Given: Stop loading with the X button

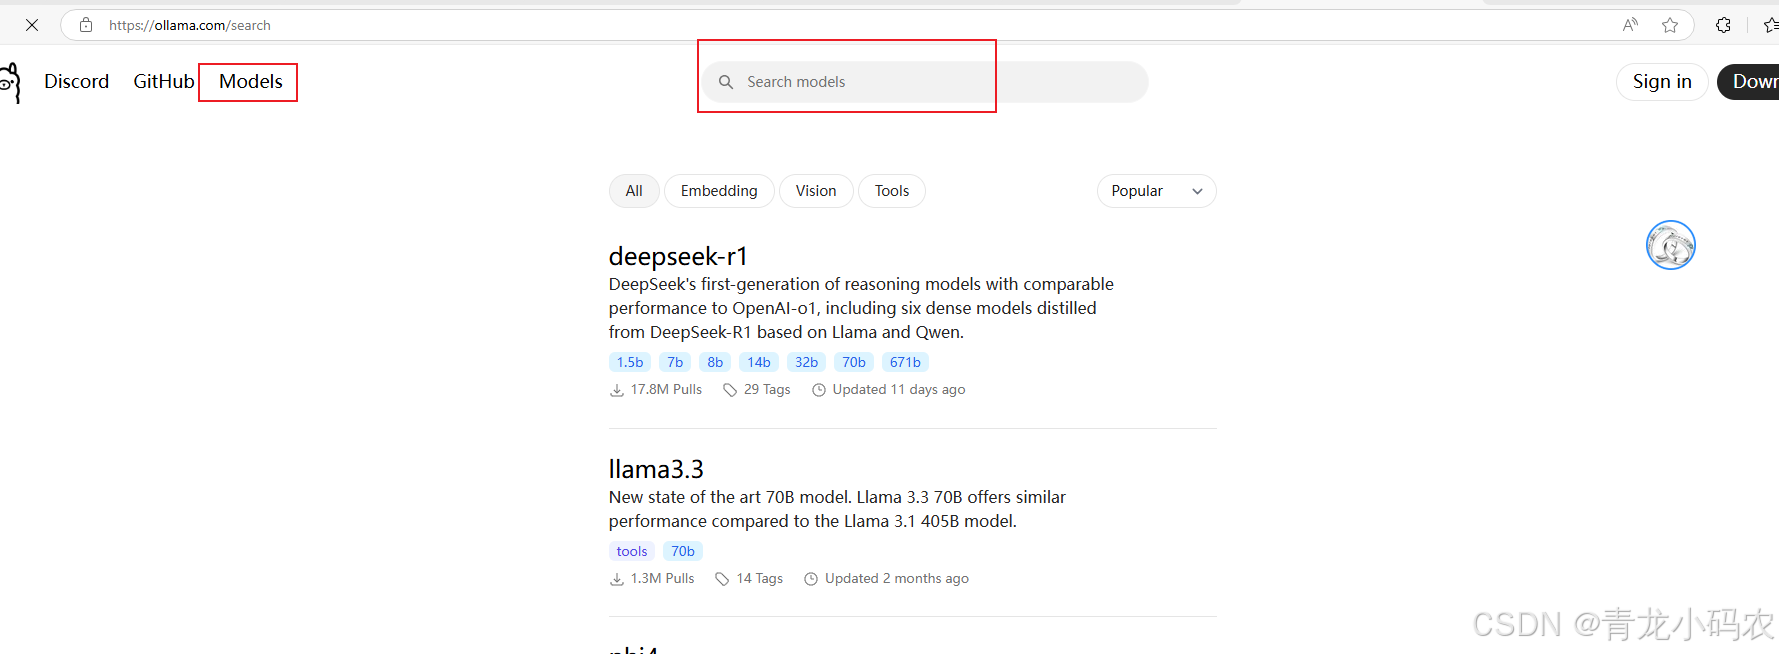Looking at the screenshot, I should click(32, 25).
